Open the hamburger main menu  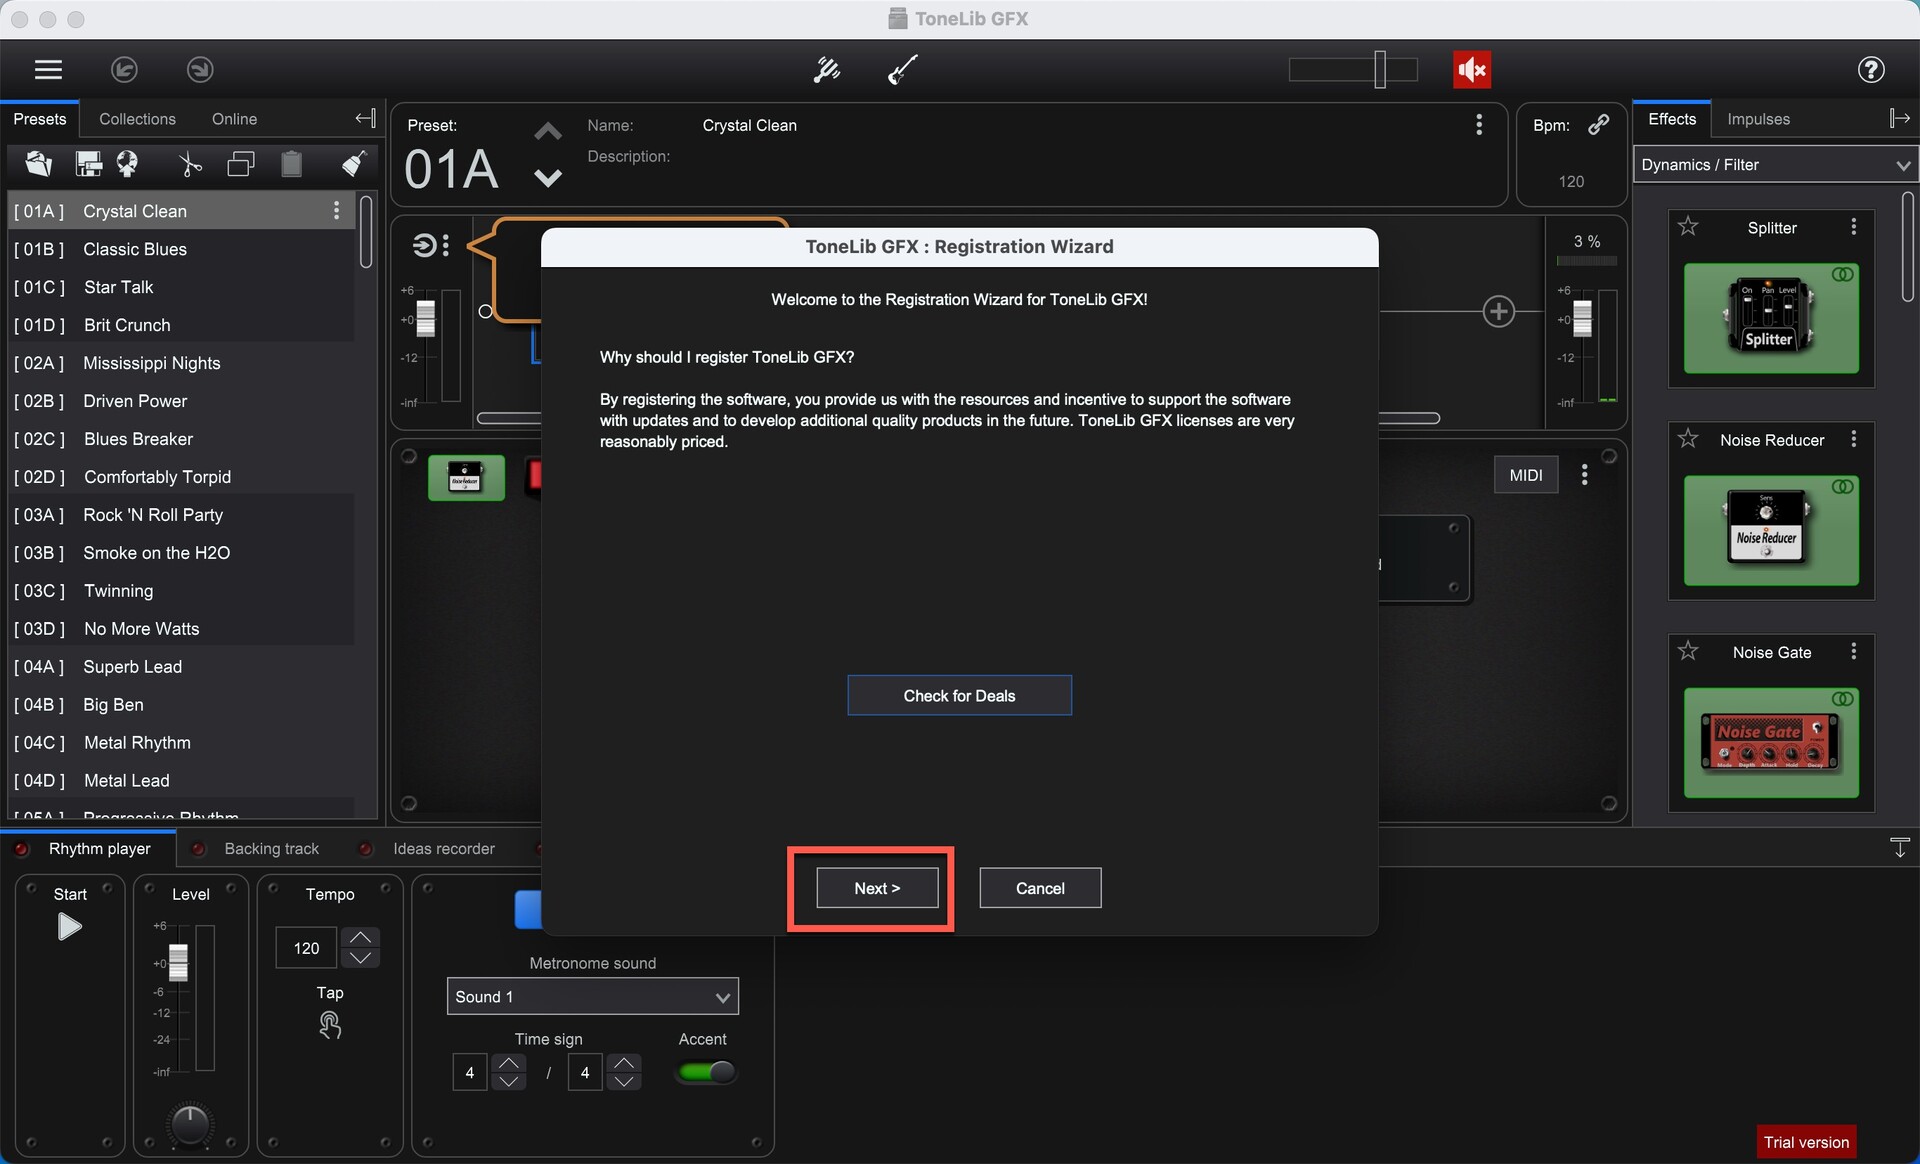(48, 69)
